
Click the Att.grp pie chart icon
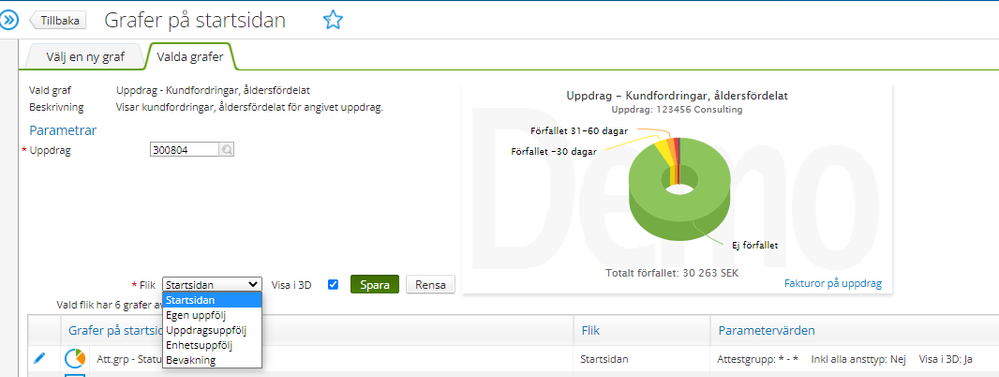coord(75,359)
